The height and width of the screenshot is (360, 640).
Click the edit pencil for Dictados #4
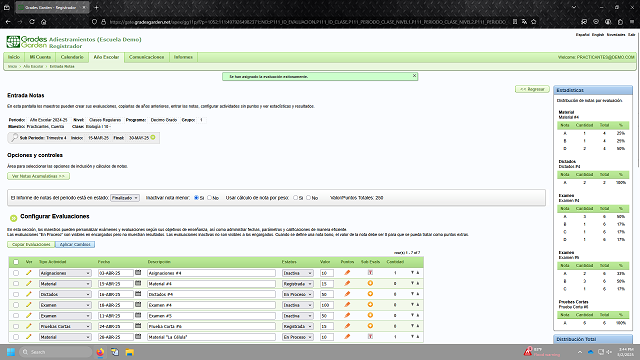tap(29, 294)
